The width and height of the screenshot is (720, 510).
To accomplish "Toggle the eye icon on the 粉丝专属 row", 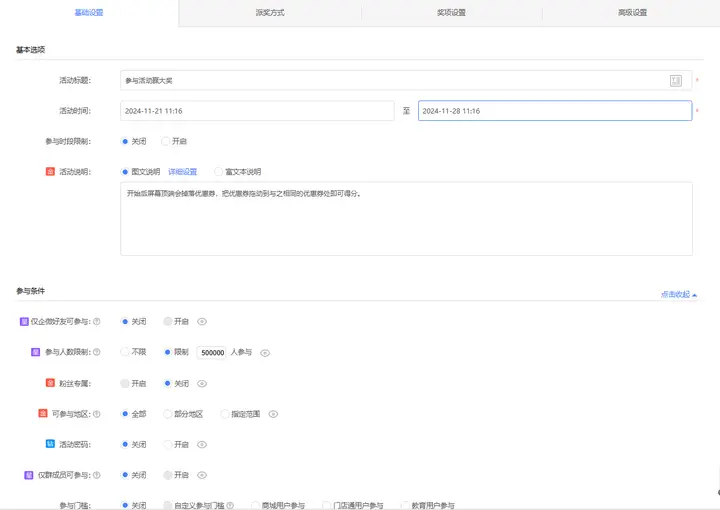I will 202,384.
